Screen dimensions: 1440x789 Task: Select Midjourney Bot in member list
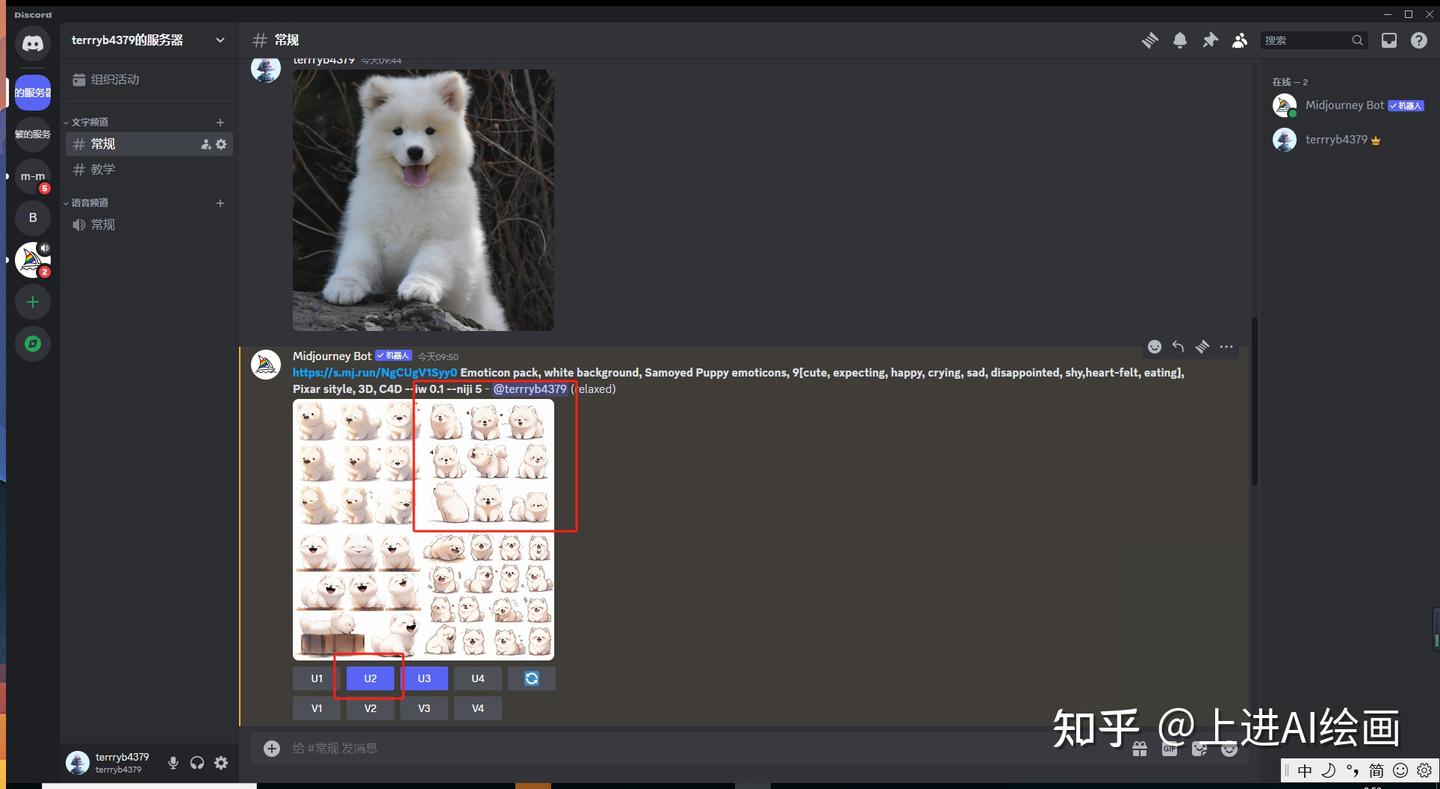[1347, 106]
